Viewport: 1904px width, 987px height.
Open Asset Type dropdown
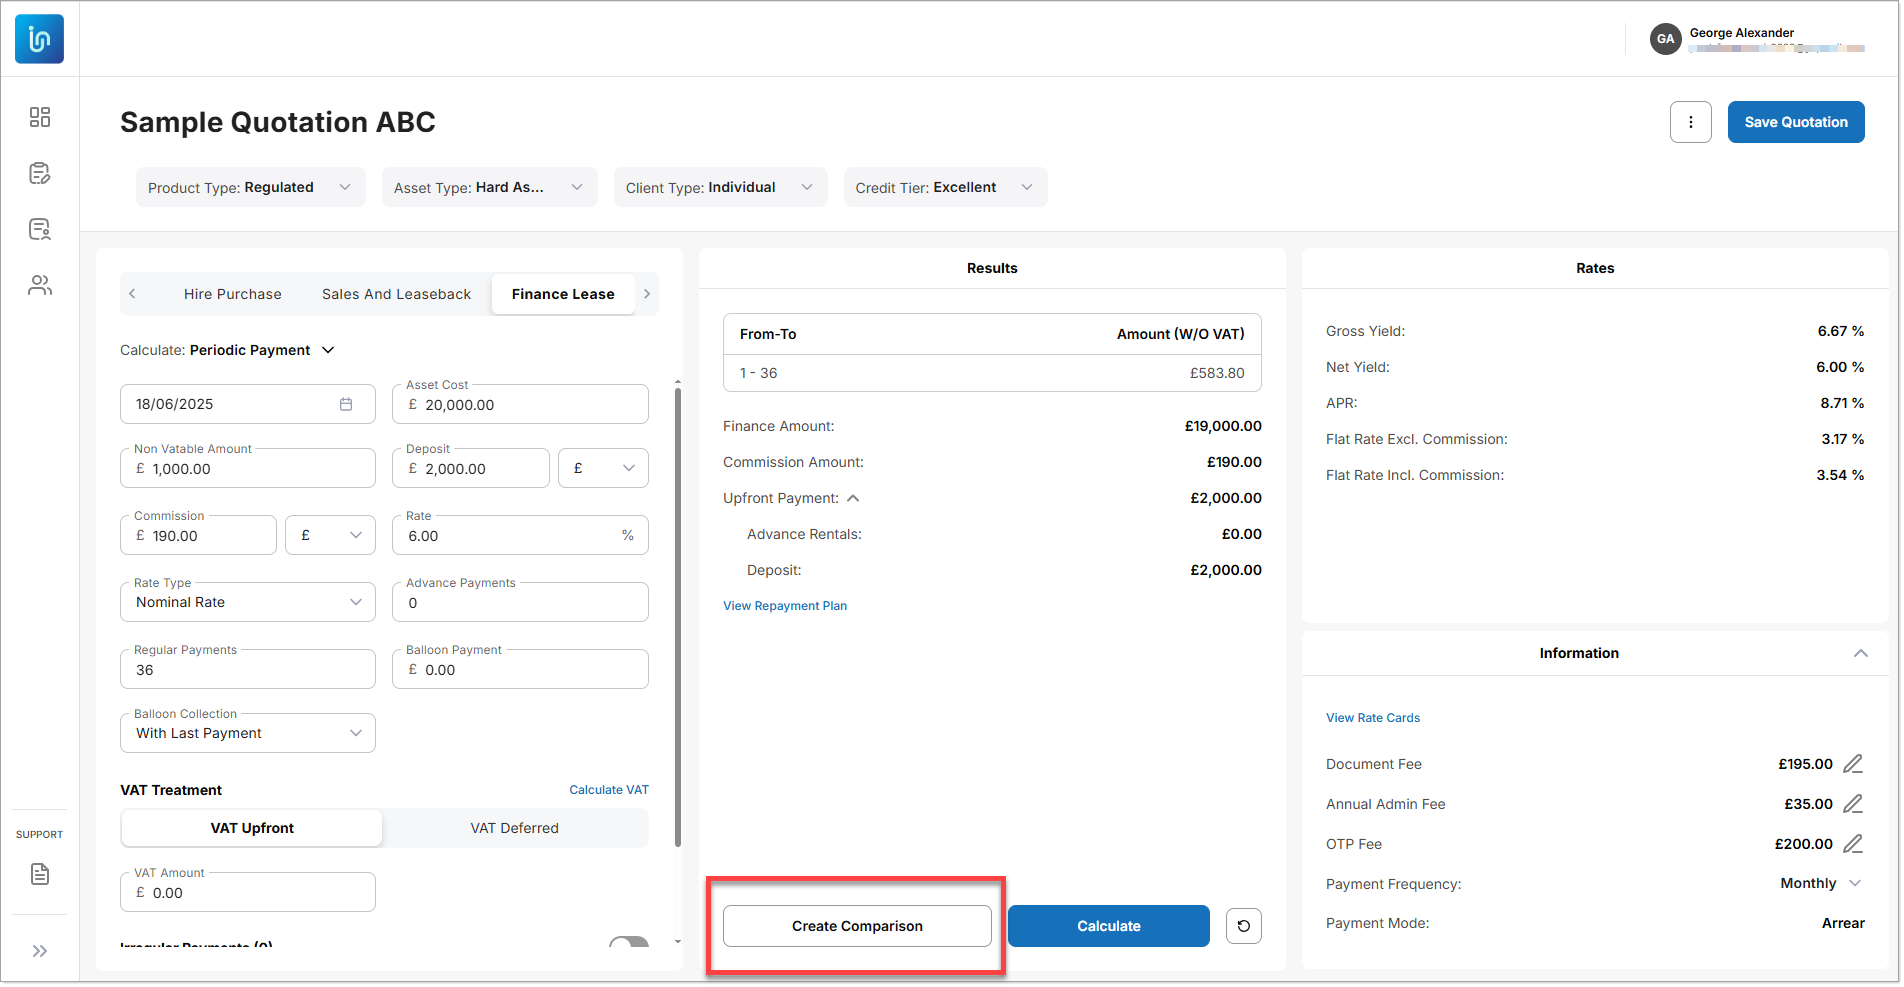coord(490,187)
